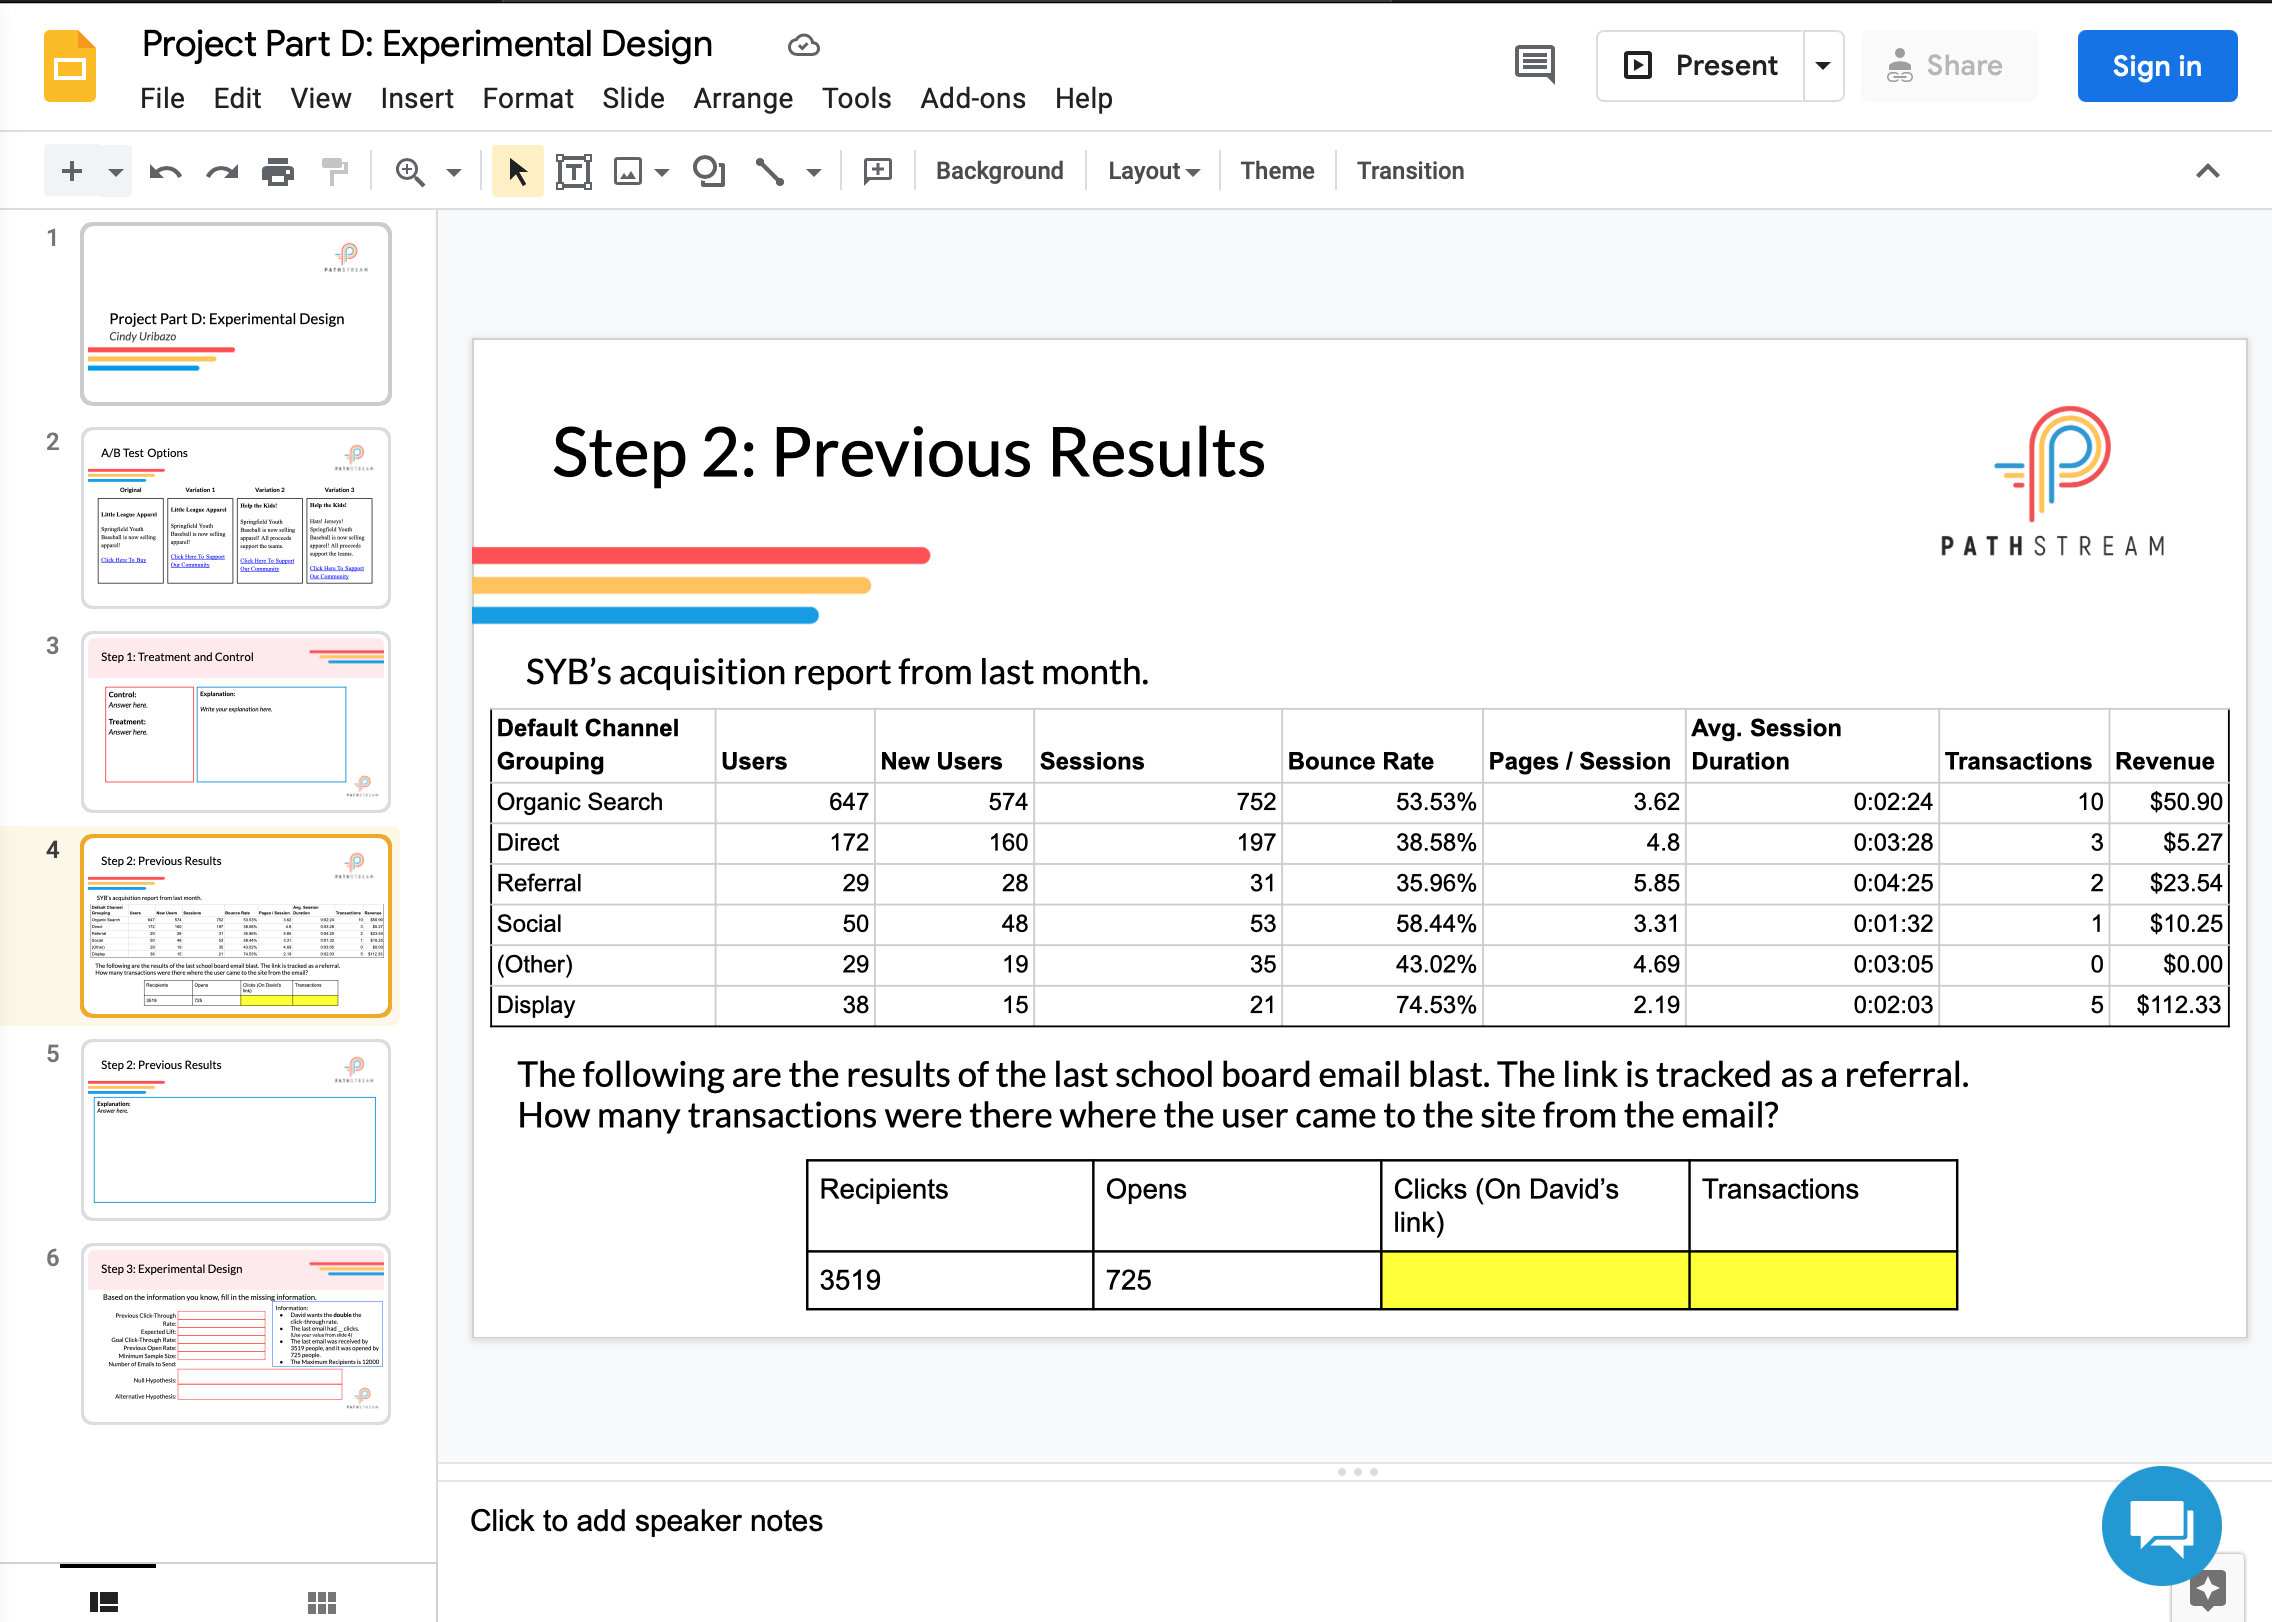
Task: Switch to grid view at bottom left
Action: [x=322, y=1603]
